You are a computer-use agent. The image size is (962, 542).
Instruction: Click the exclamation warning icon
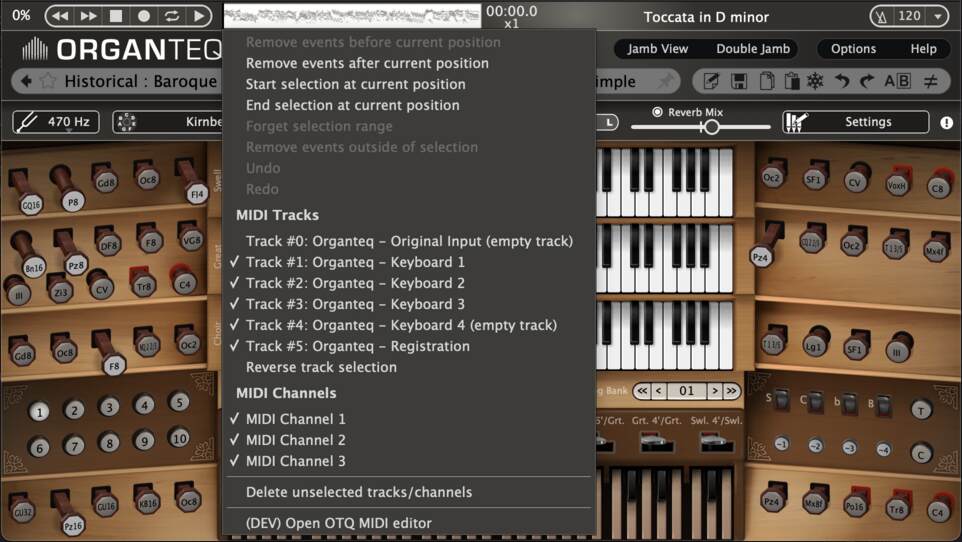click(x=947, y=123)
